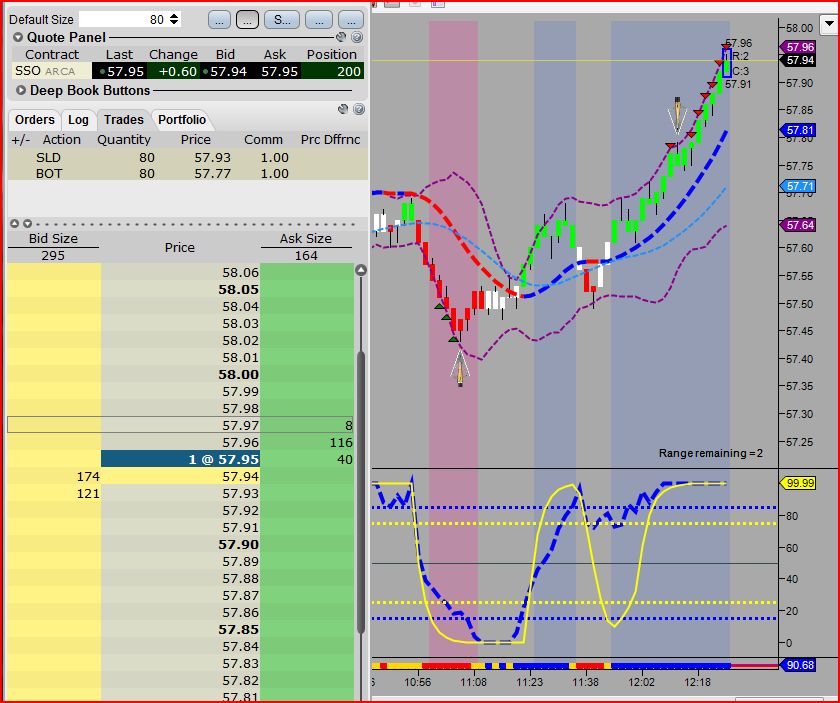This screenshot has width=840, height=703.
Task: Click quote panel Bid value 57.94
Action: coord(225,71)
